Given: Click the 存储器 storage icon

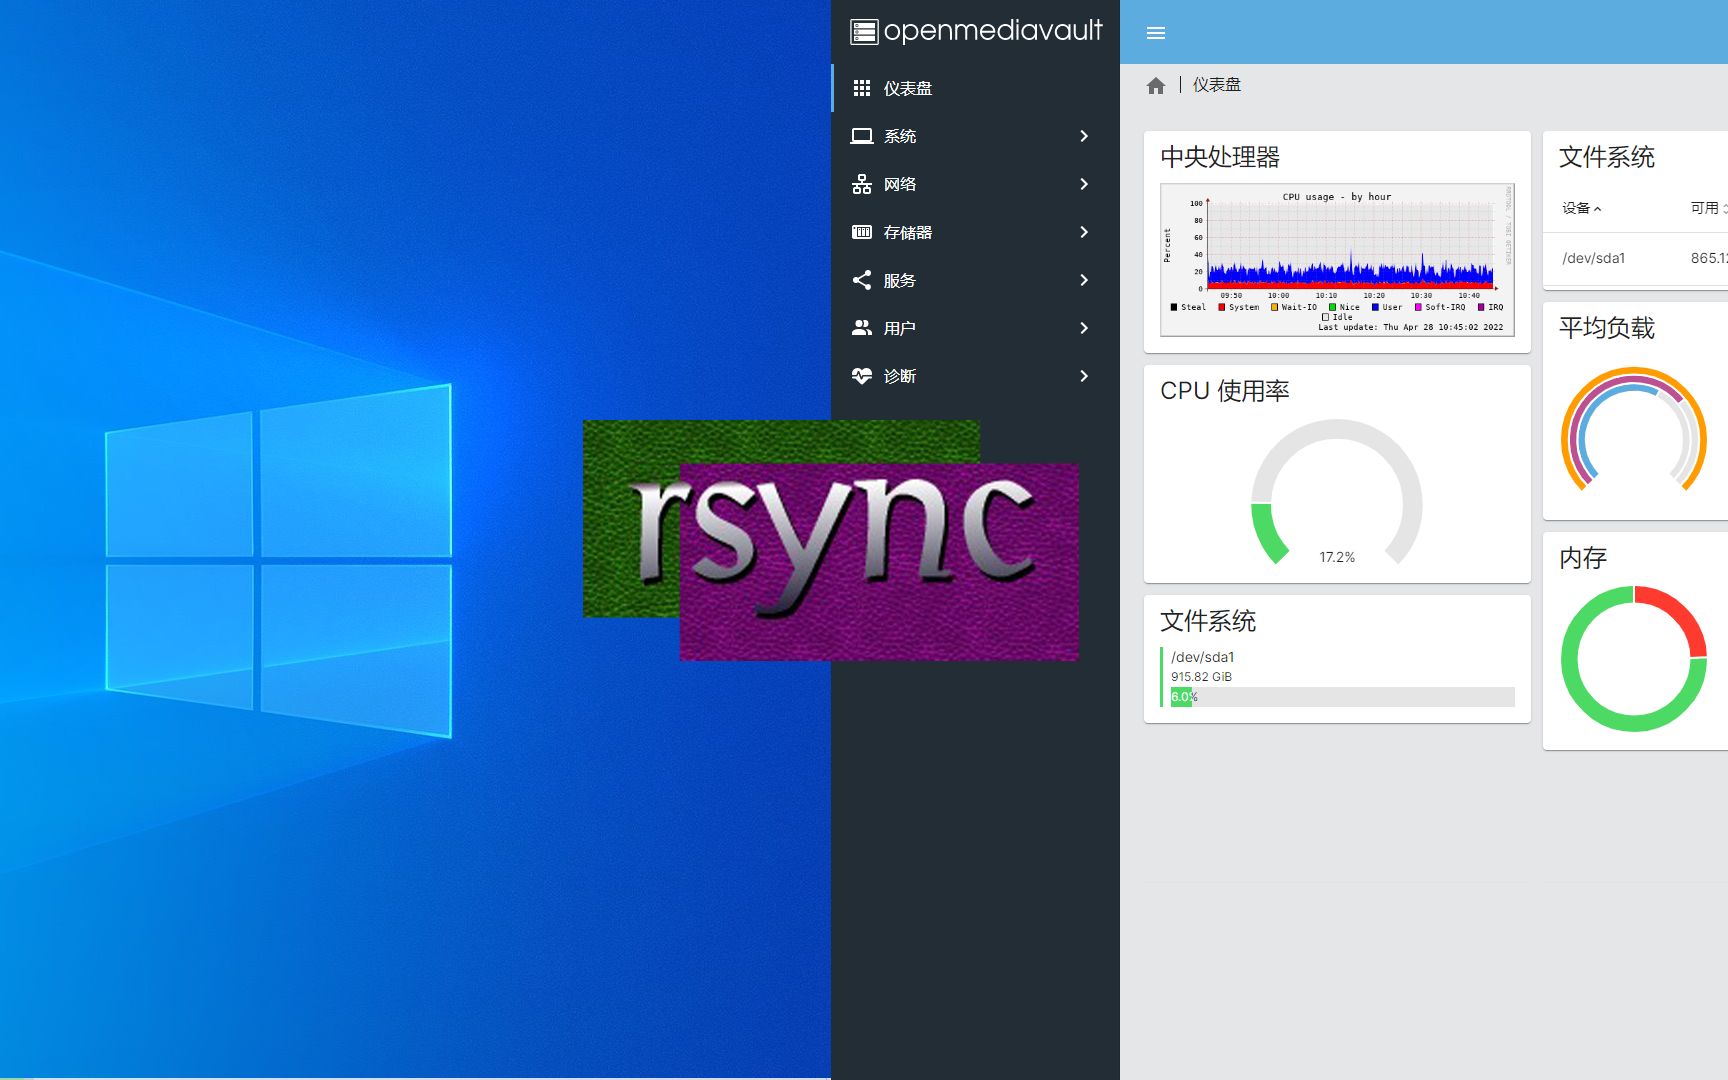Looking at the screenshot, I should pos(862,232).
